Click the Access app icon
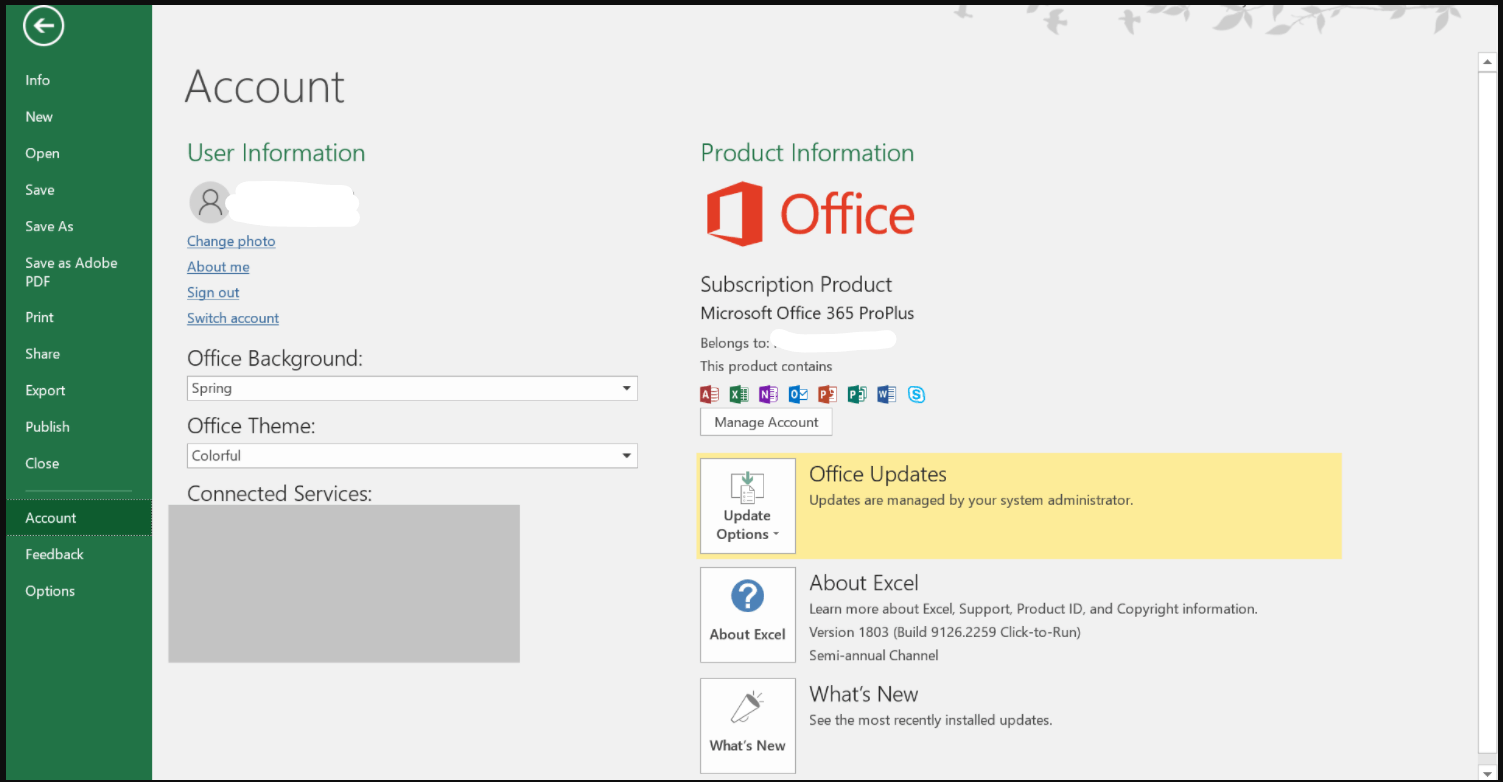 [x=710, y=394]
